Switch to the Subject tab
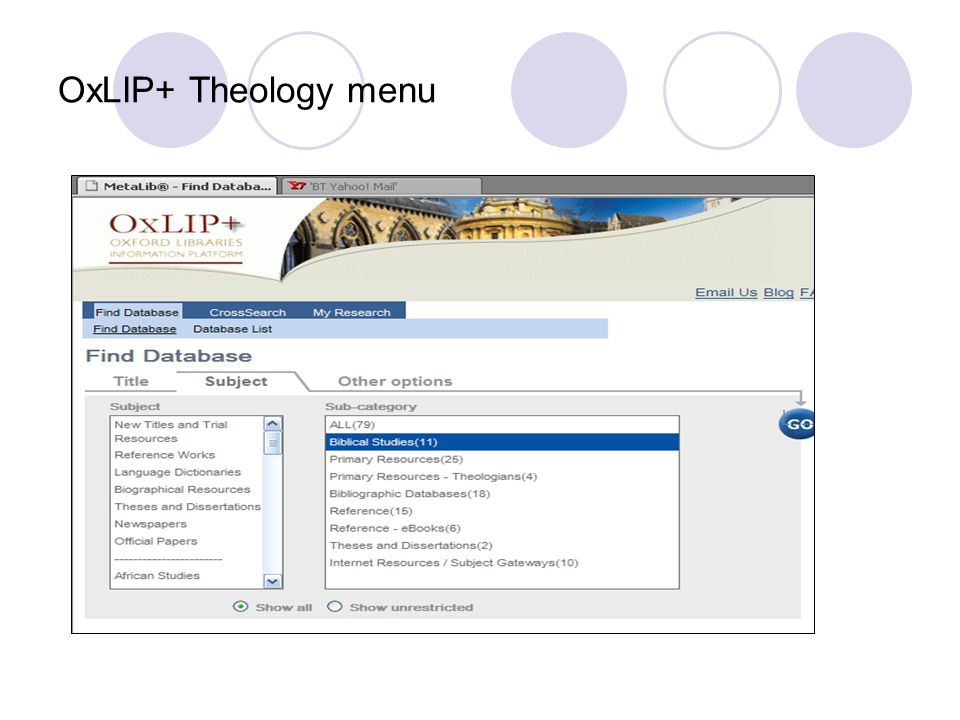The width and height of the screenshot is (960, 720). tap(236, 381)
